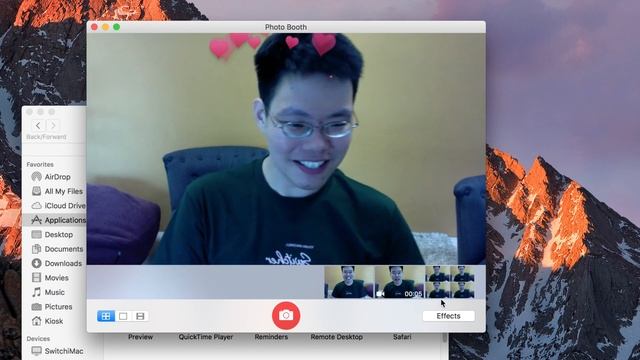Click the Kiosk house icon
The height and width of the screenshot is (360, 640).
click(36, 321)
